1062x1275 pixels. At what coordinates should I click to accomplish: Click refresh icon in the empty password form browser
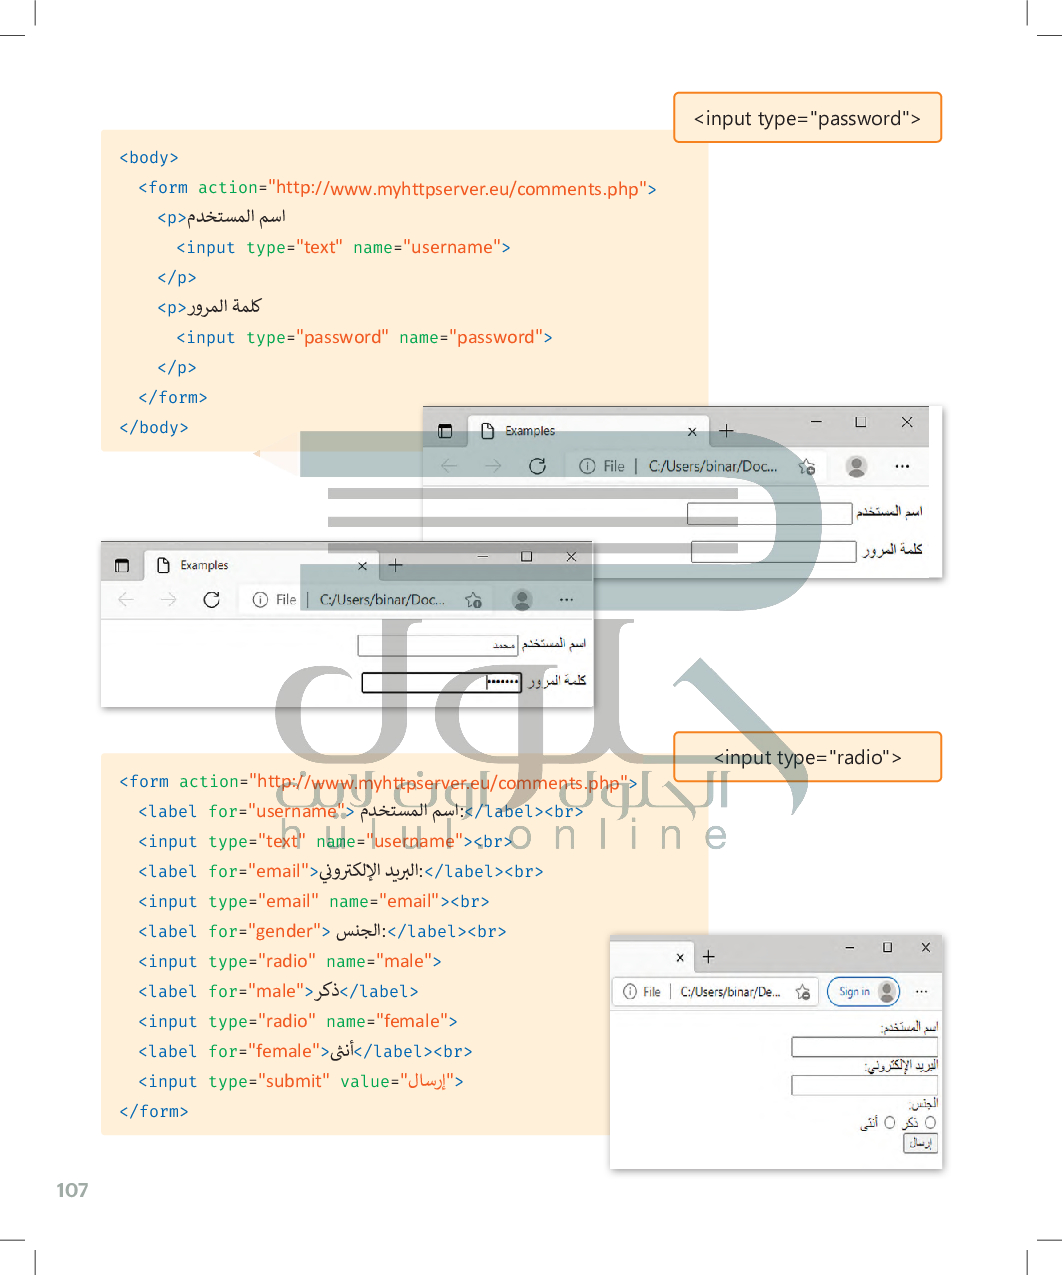(537, 466)
